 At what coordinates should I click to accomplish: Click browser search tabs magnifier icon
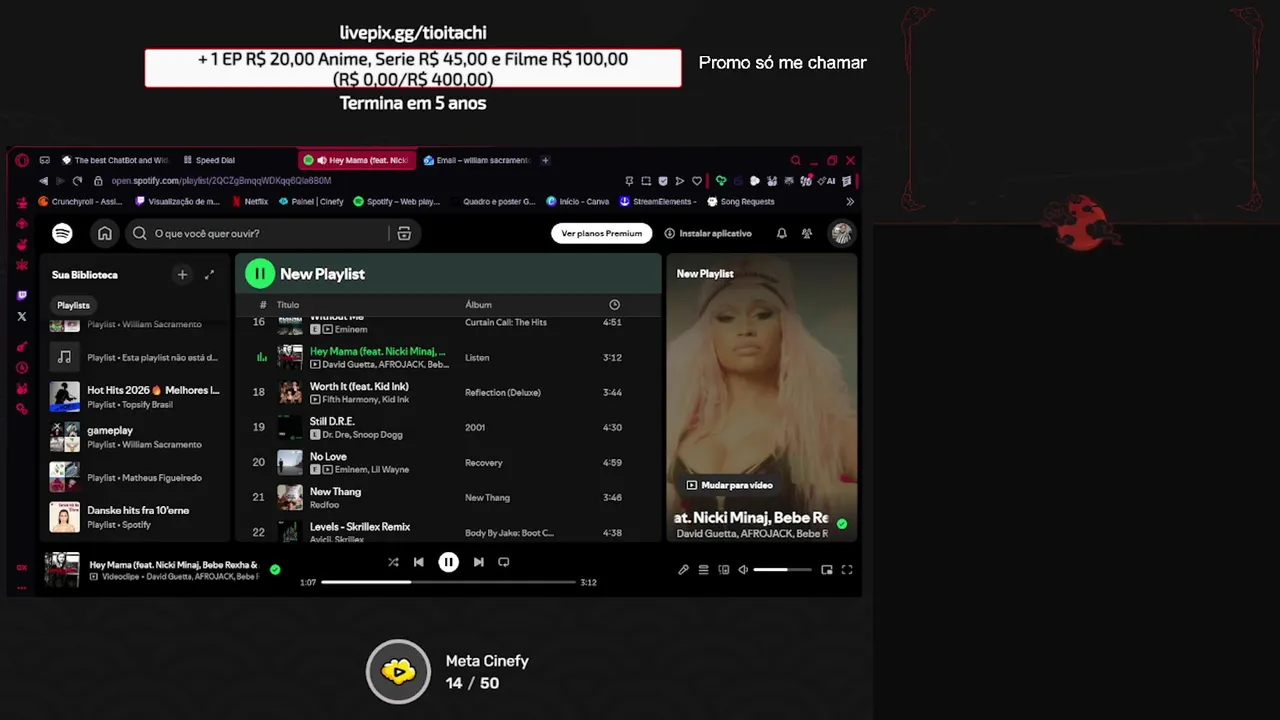(796, 160)
